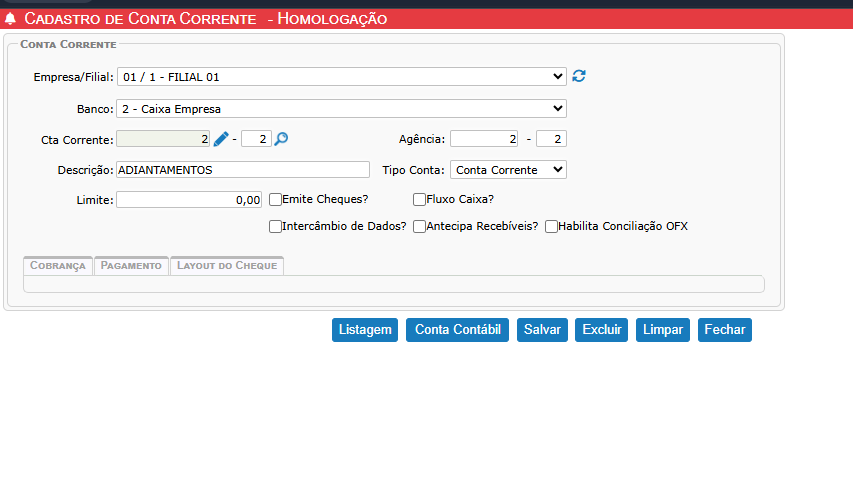Click the Conta Contábil button
The height and width of the screenshot is (504, 853).
point(458,330)
